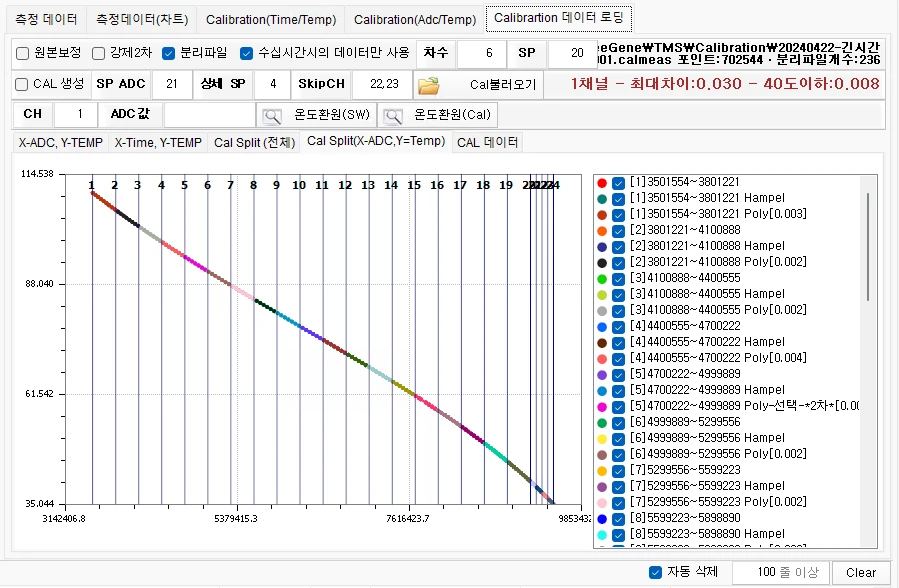The height and width of the screenshot is (588, 899).
Task: Click chart section marker 19
Action: (506, 185)
